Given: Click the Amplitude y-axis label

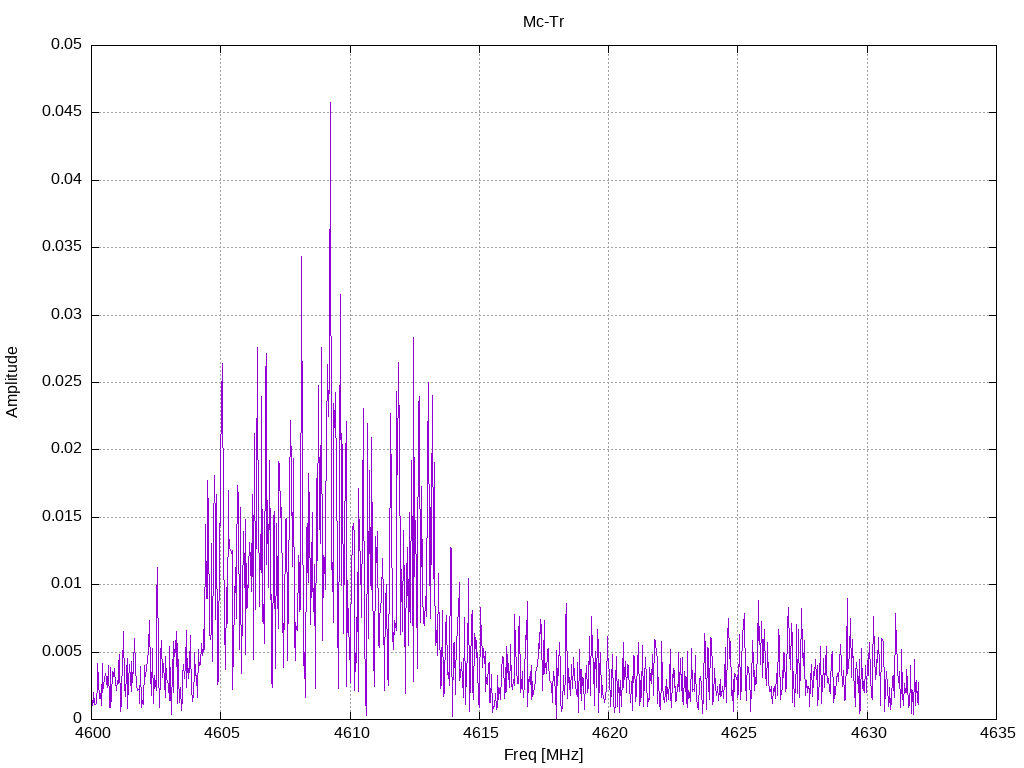Looking at the screenshot, I should (x=13, y=381).
